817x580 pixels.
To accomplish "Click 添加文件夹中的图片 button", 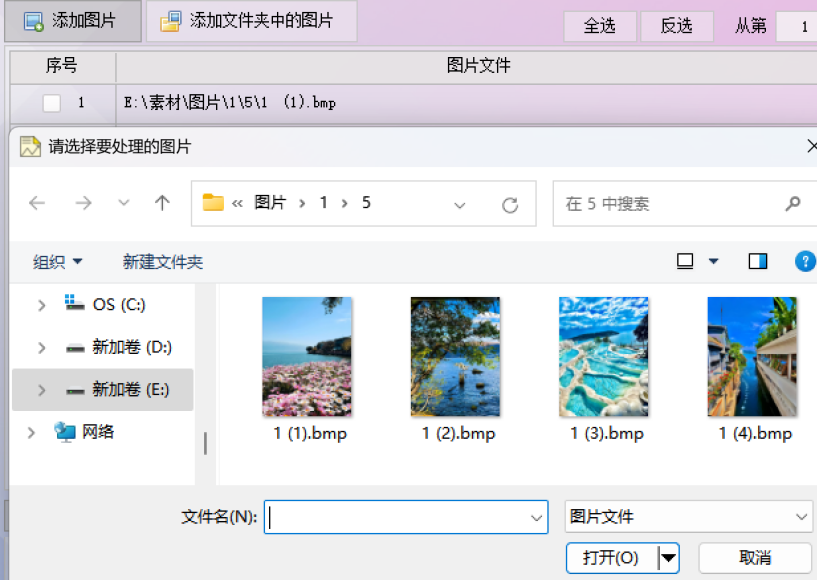I will pyautogui.click(x=252, y=21).
